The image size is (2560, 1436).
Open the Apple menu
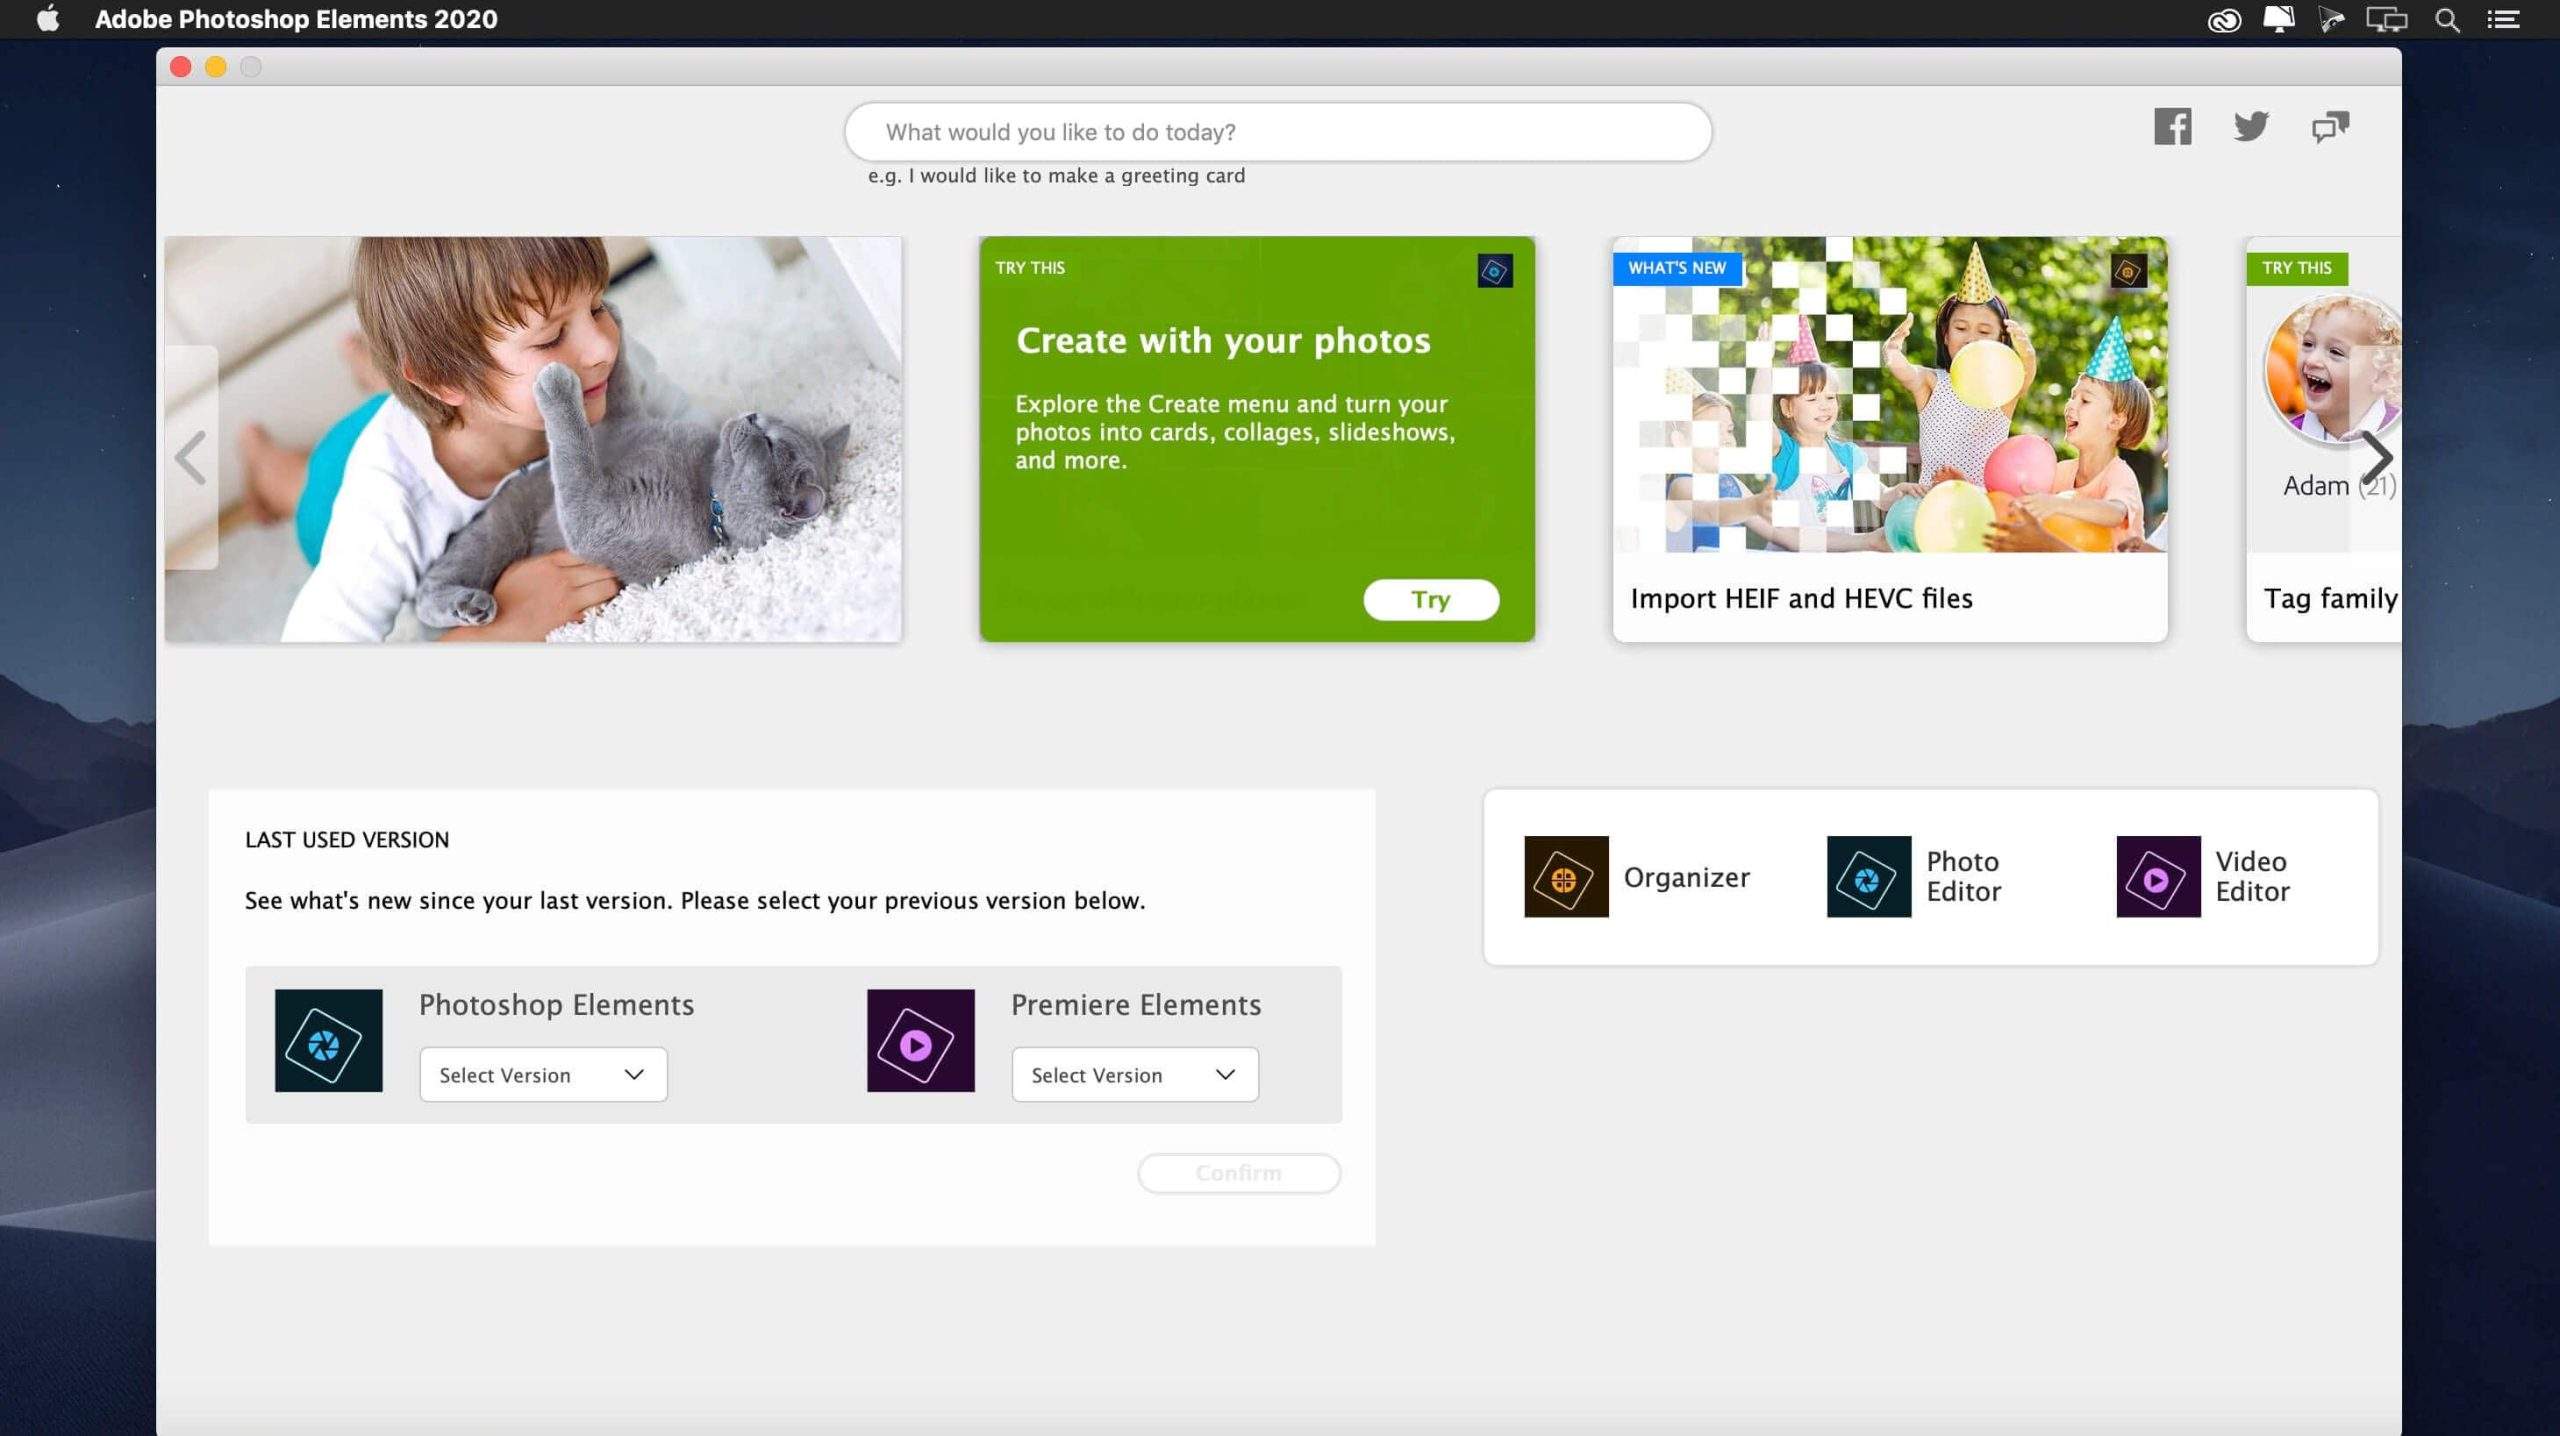47,19
